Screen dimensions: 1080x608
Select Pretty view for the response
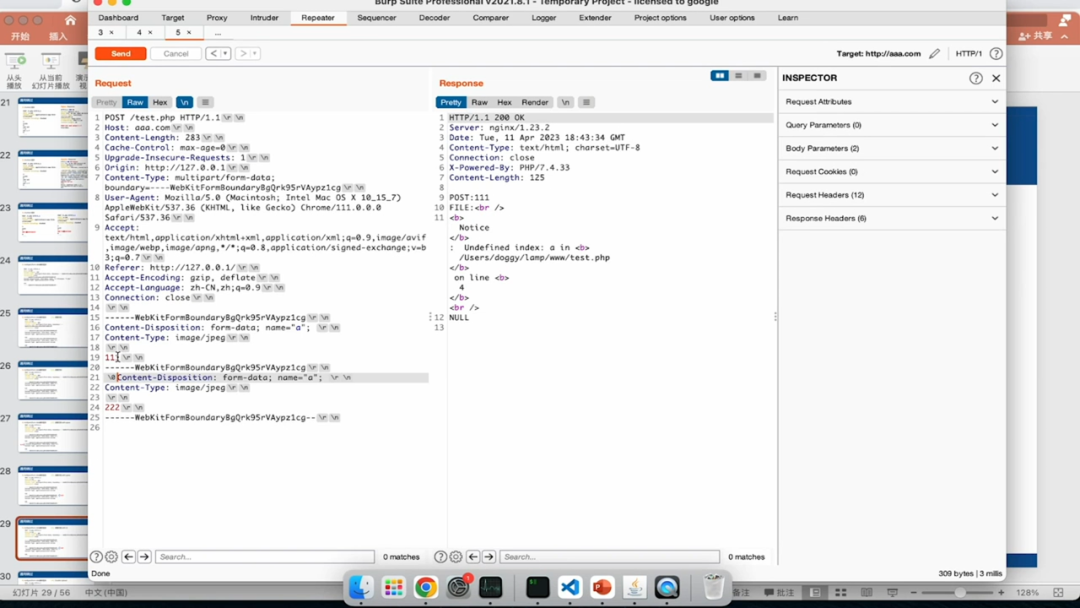450,102
